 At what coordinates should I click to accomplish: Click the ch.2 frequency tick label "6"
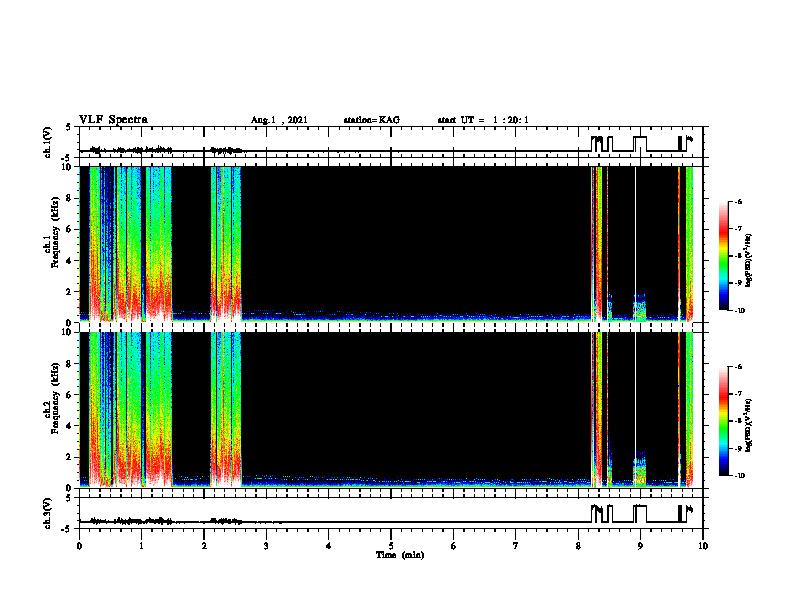click(70, 395)
